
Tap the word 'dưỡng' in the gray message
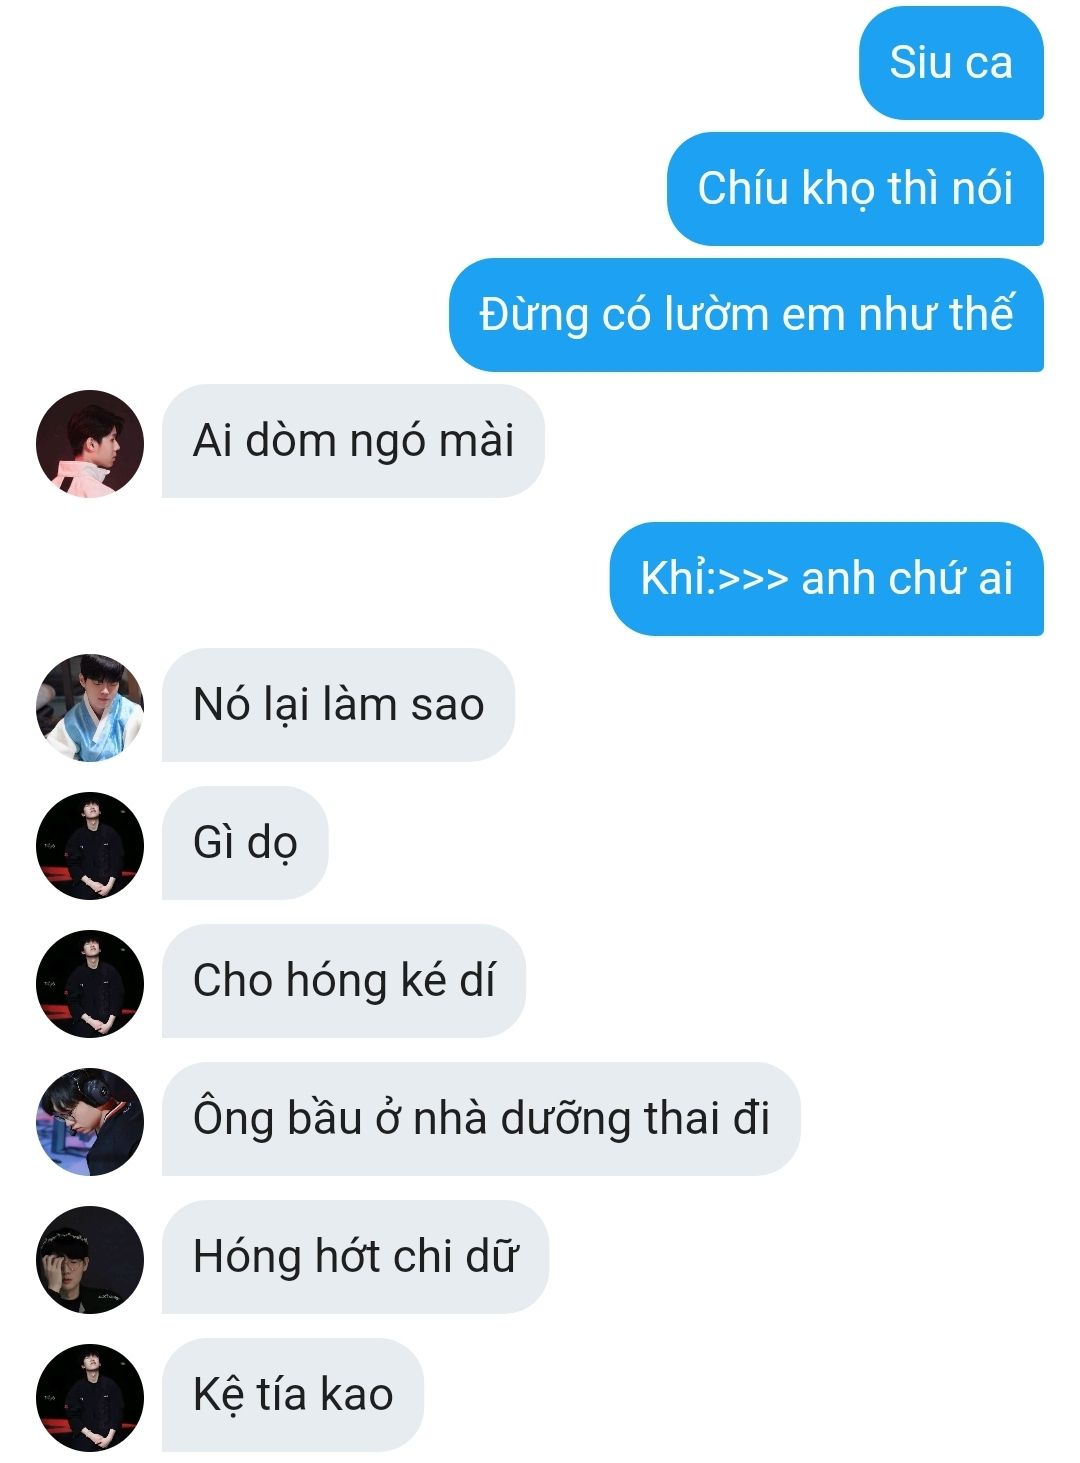coord(566,1120)
